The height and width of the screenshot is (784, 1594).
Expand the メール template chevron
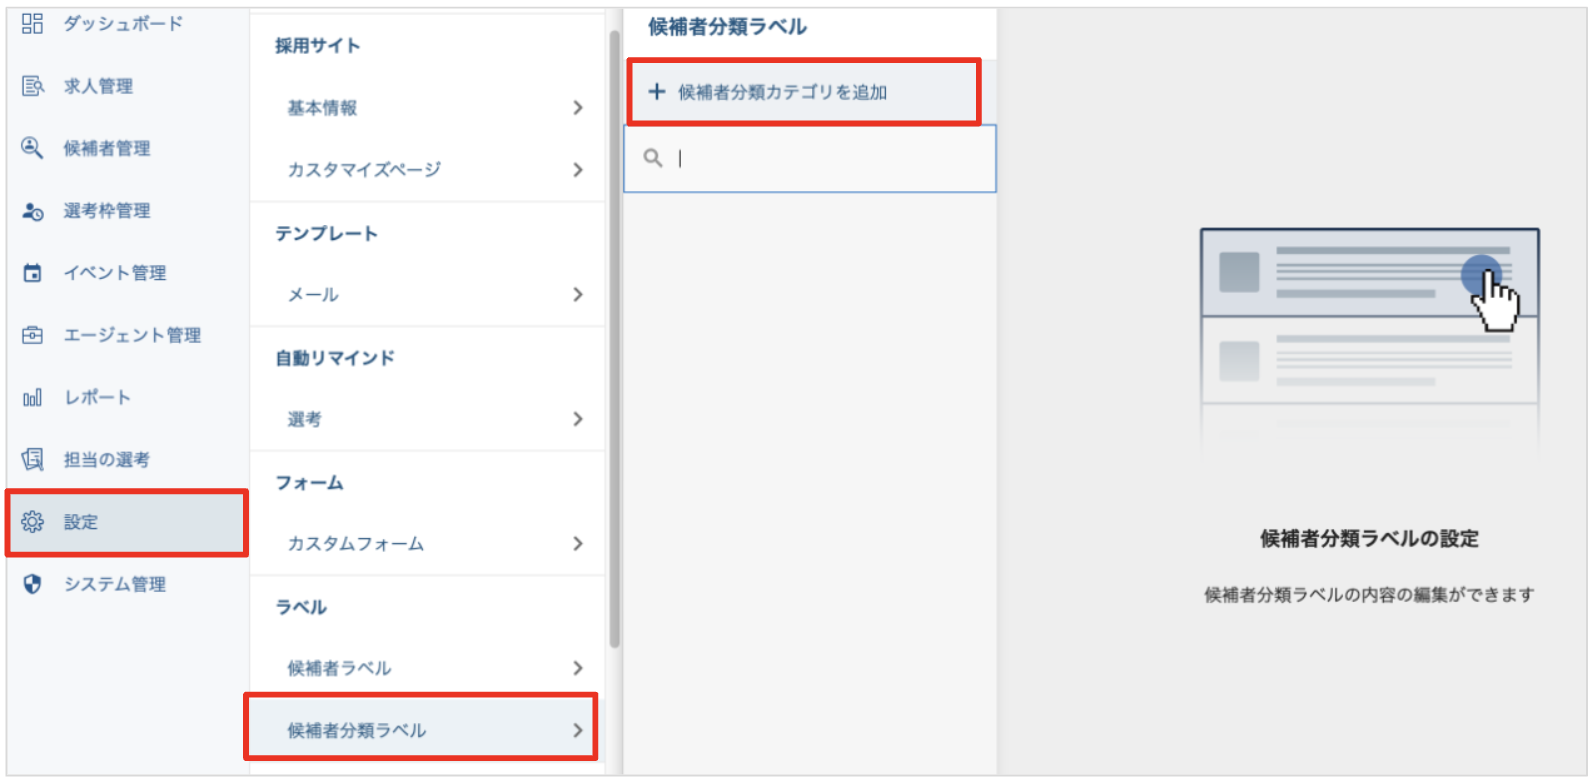[x=578, y=294]
